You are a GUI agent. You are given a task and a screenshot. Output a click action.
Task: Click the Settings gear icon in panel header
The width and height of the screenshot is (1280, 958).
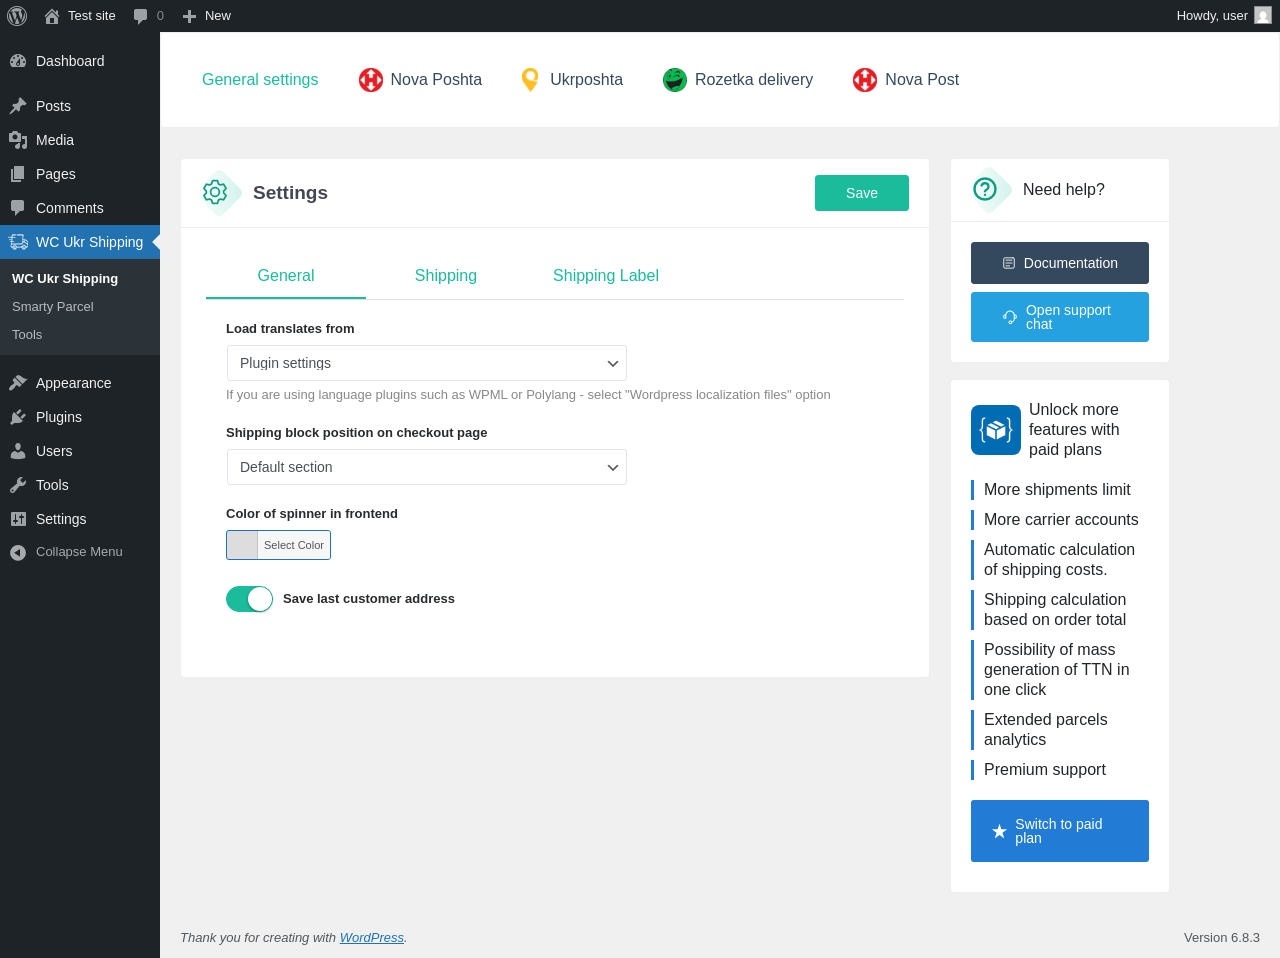pos(215,192)
